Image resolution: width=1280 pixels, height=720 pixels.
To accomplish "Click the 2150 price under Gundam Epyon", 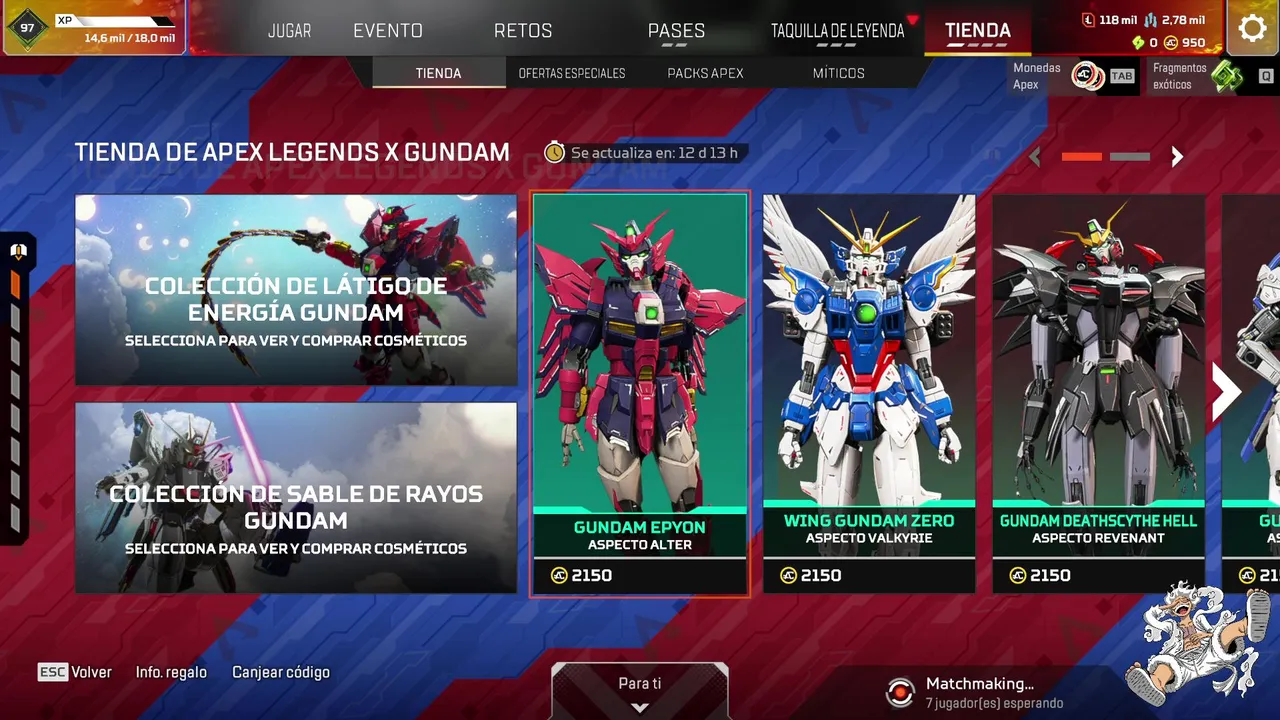I will tap(592, 576).
